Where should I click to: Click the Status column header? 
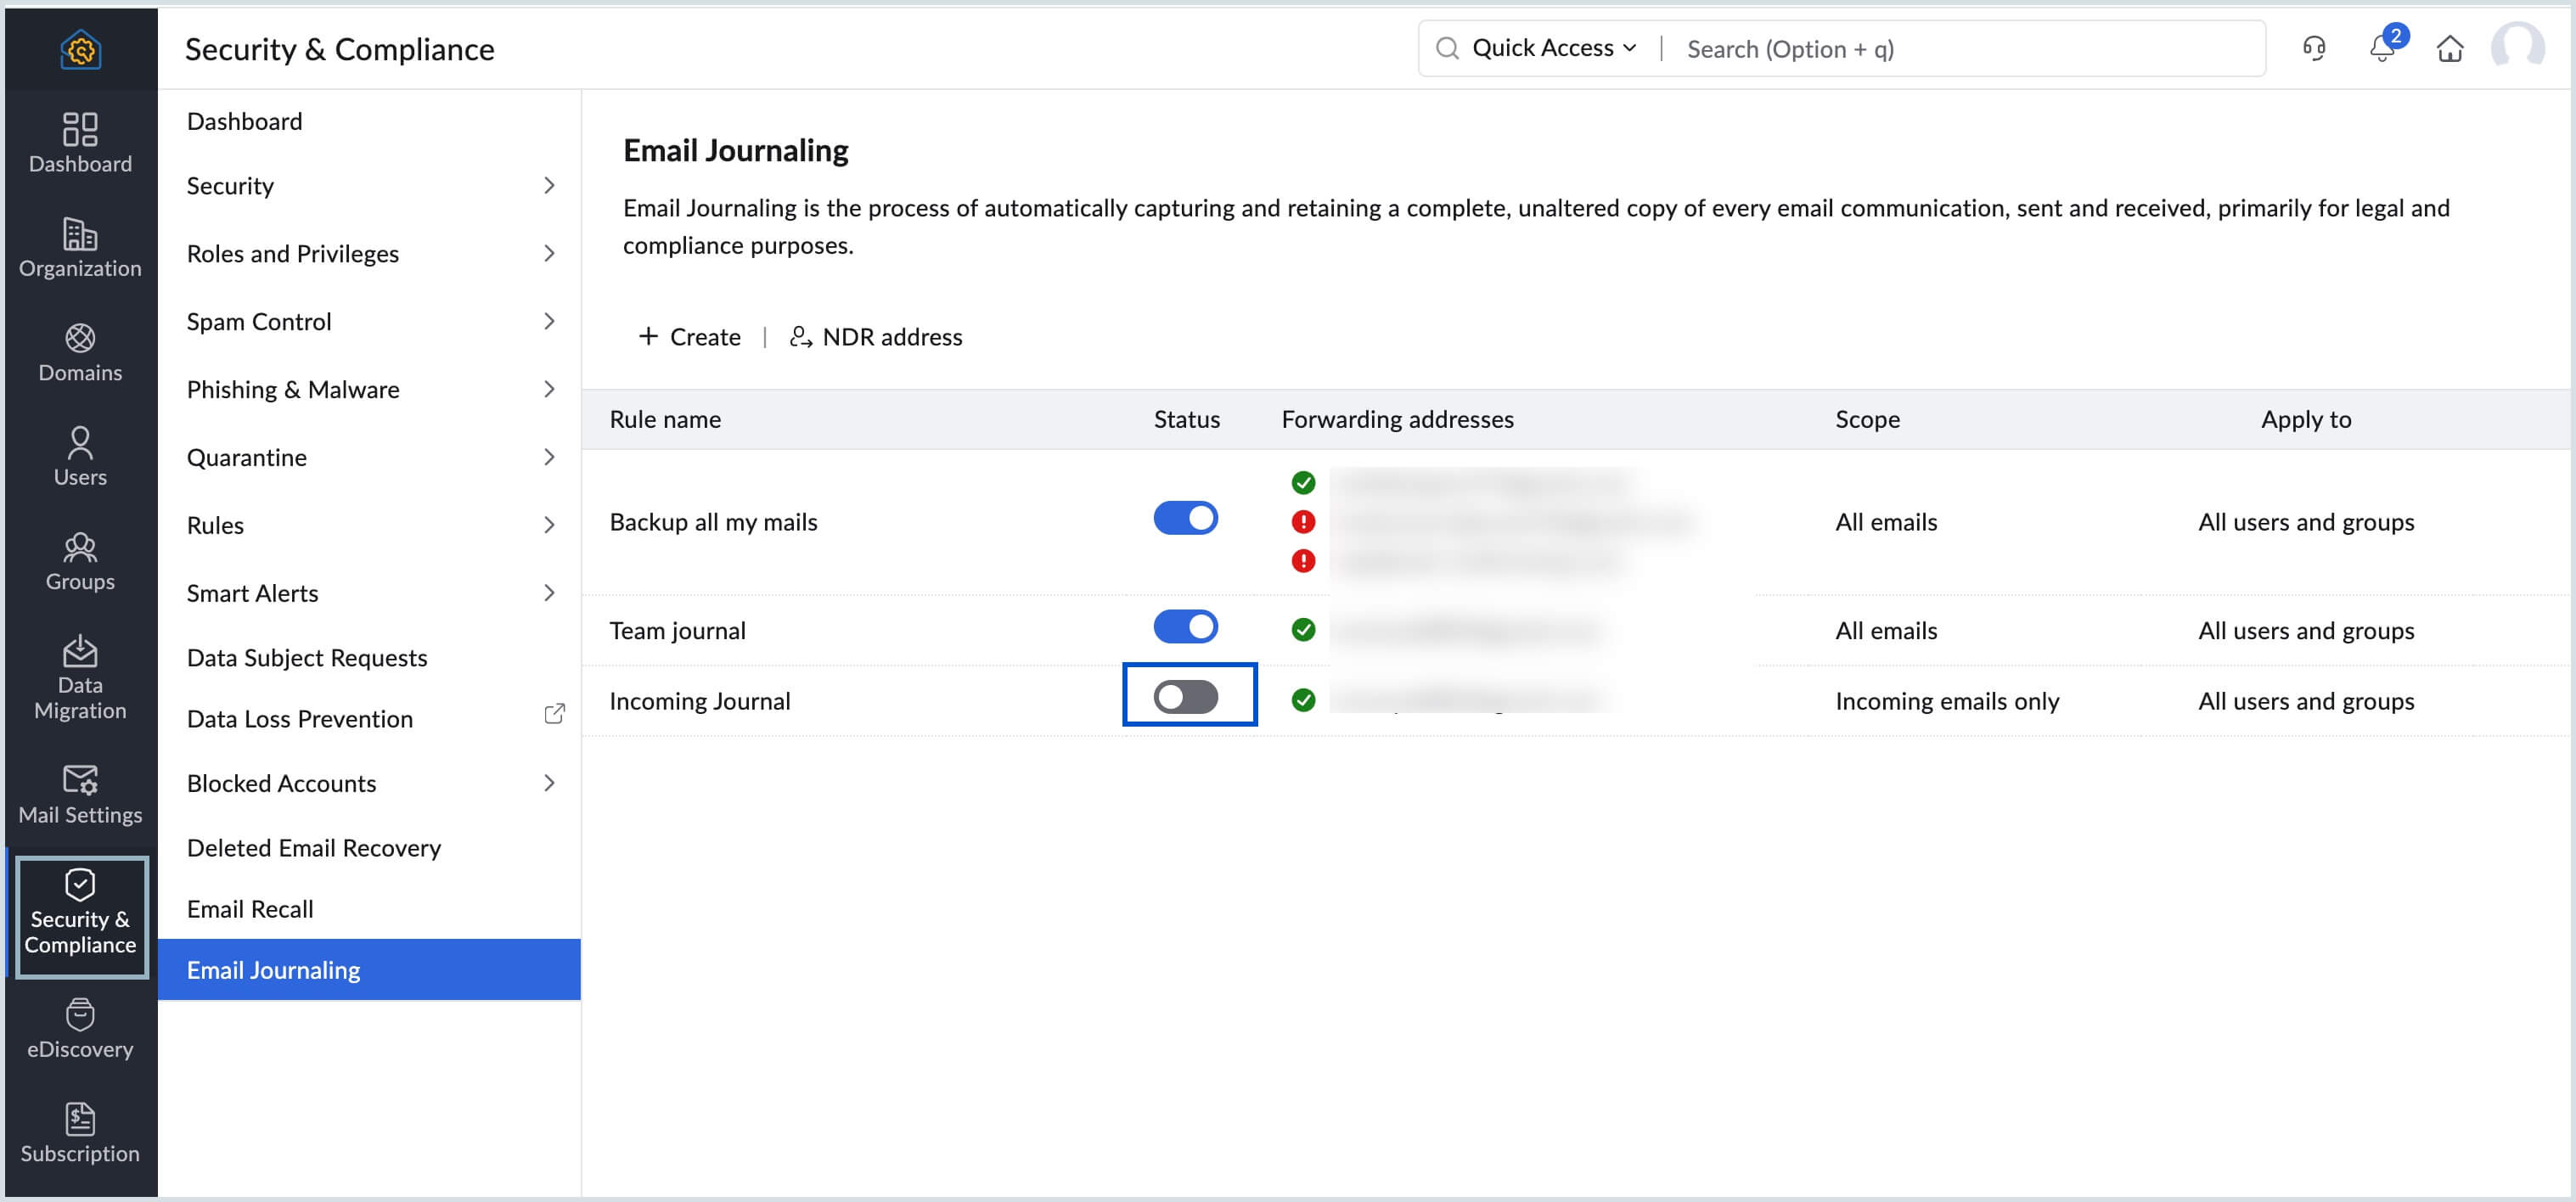tap(1186, 419)
